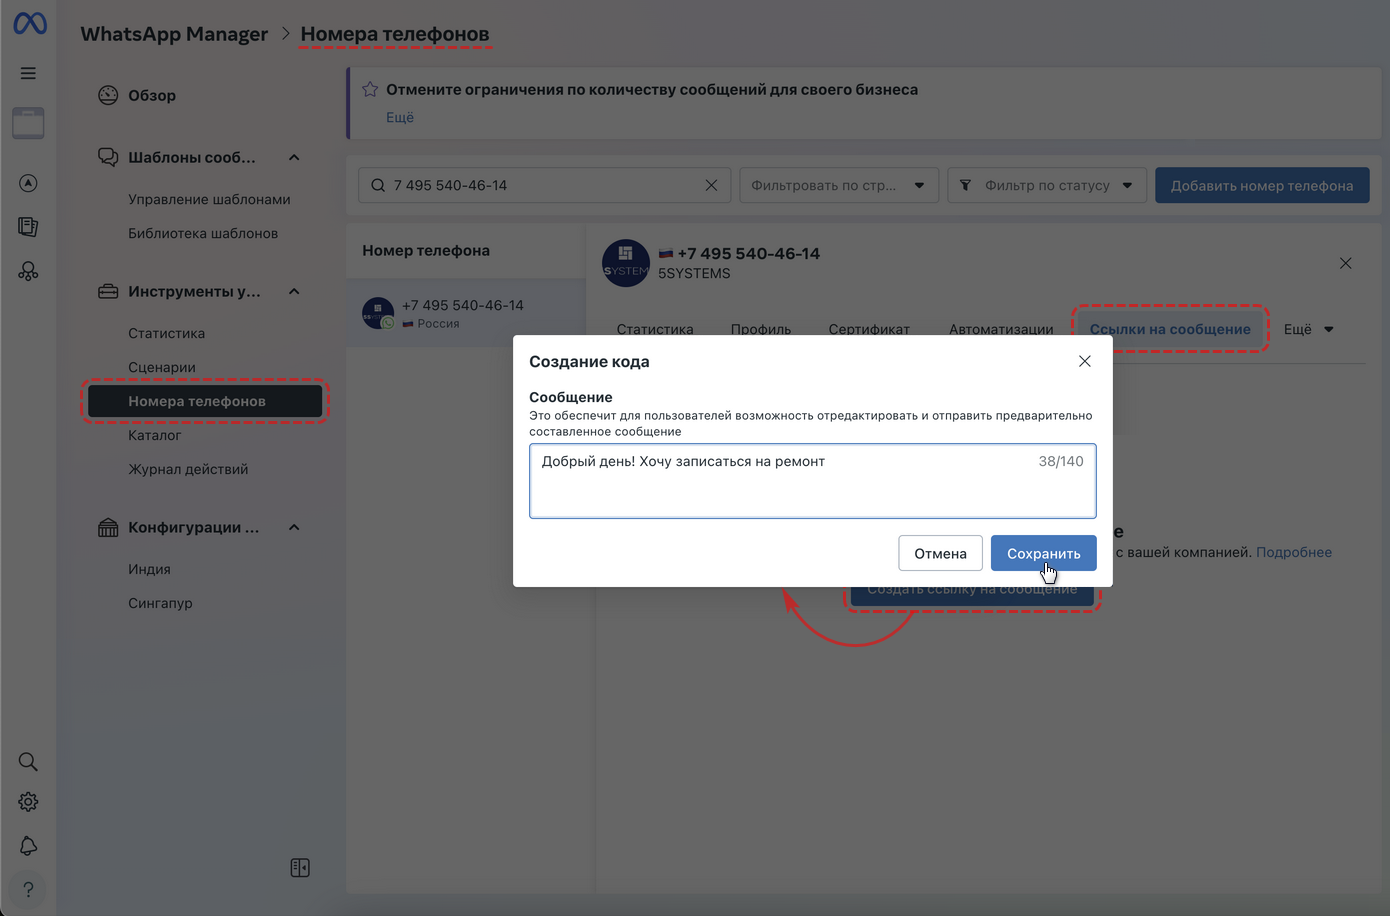Click the 'Отмена' button

coord(940,553)
